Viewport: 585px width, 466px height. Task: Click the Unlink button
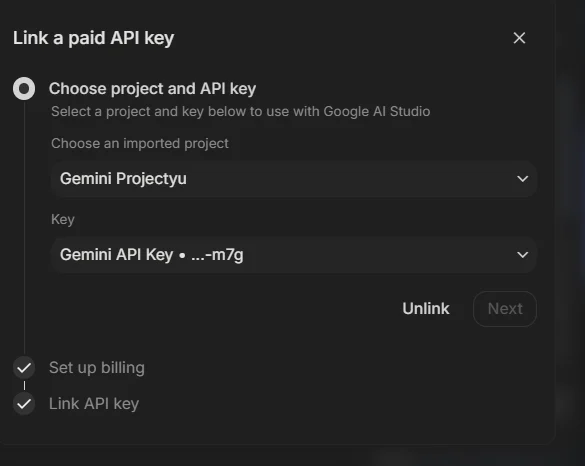[x=426, y=309]
